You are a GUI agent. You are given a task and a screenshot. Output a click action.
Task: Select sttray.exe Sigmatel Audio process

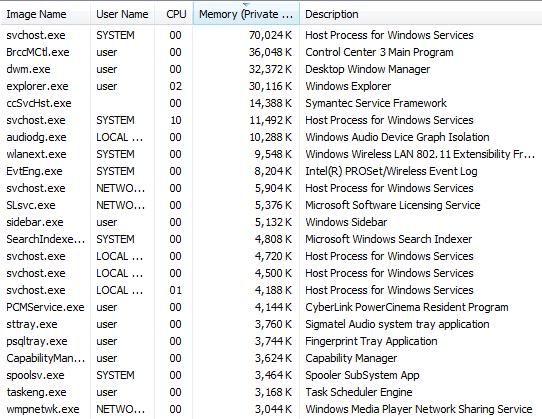pyautogui.click(x=271, y=324)
